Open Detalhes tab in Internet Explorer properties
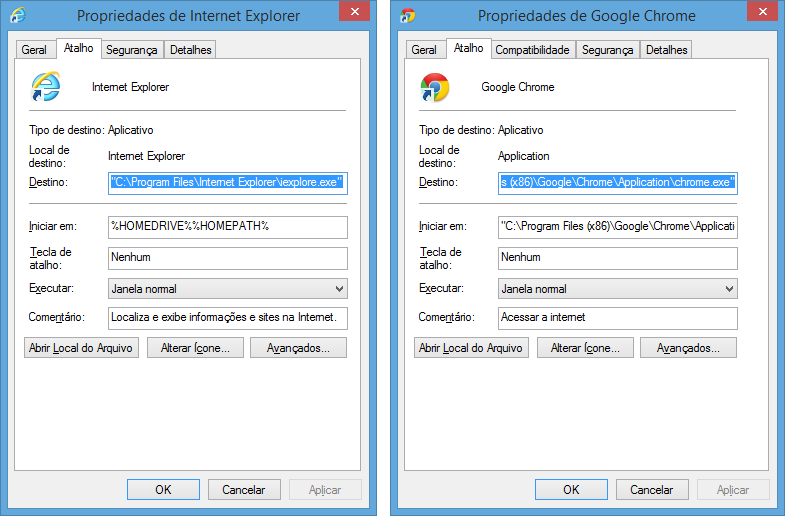The image size is (785, 518). click(190, 50)
